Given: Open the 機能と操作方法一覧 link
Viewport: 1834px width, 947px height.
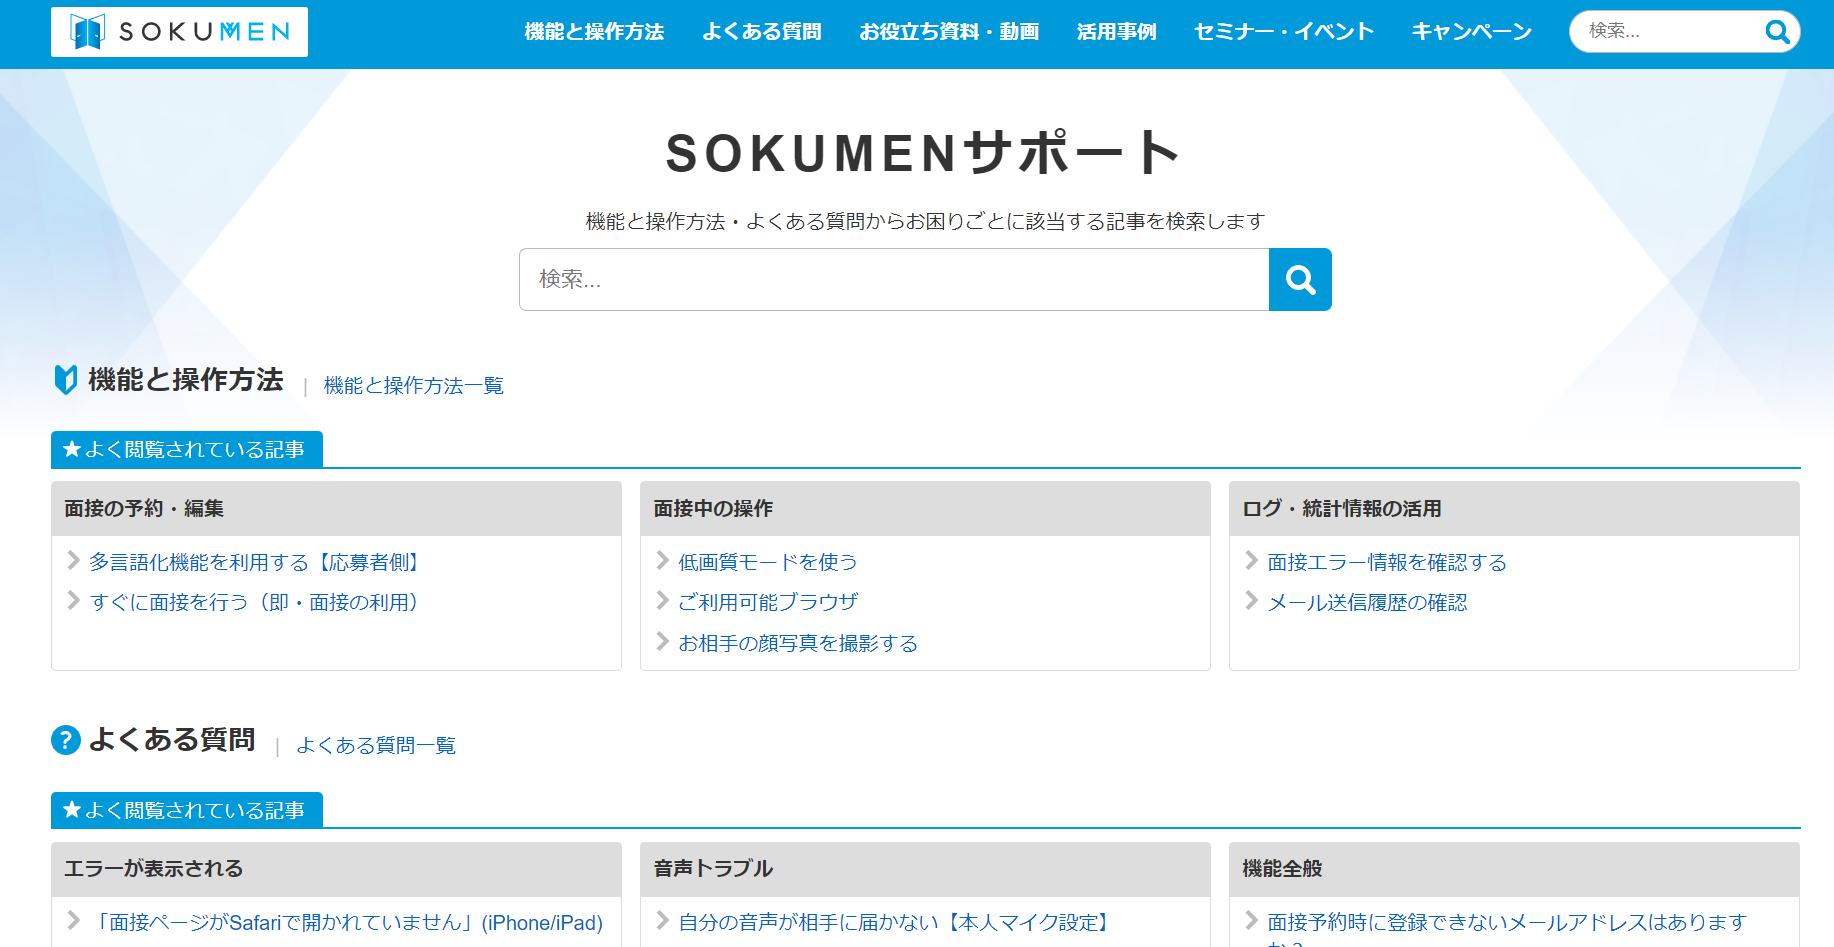Looking at the screenshot, I should [414, 386].
